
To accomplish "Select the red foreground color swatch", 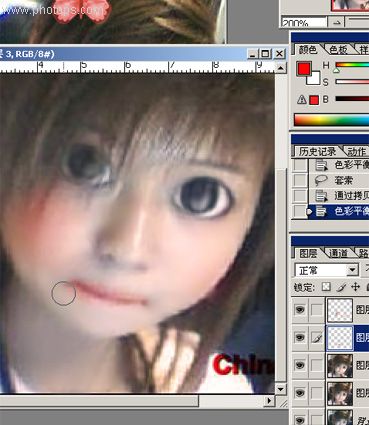I will (303, 69).
